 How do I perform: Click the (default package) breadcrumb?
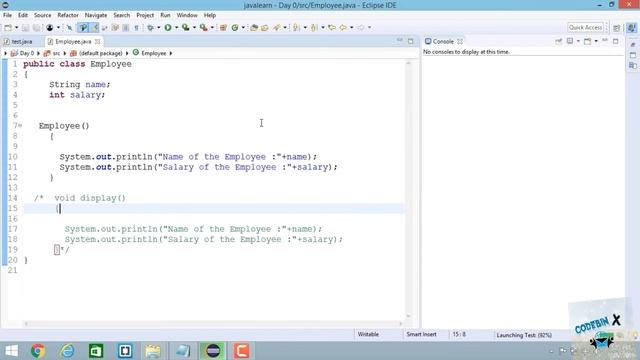click(x=96, y=53)
